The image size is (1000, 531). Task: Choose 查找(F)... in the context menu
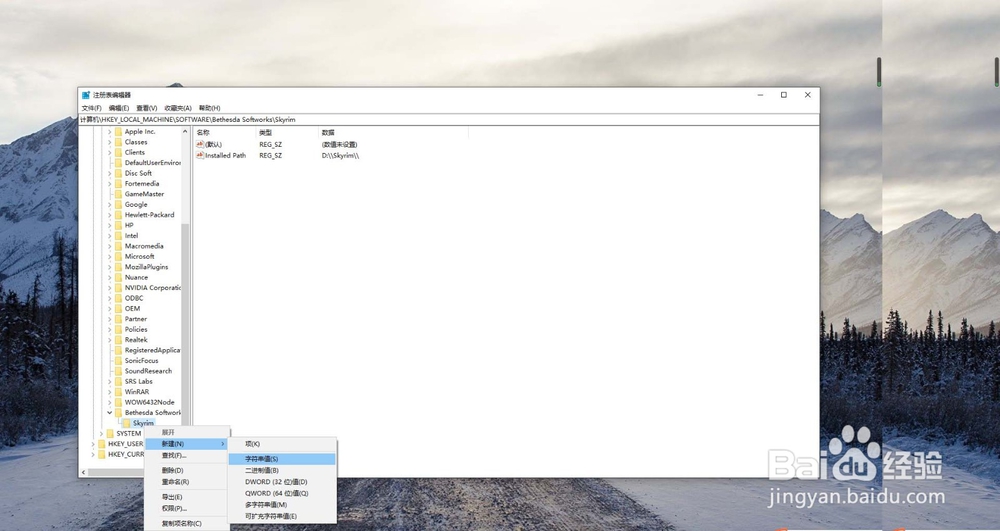tap(187, 456)
